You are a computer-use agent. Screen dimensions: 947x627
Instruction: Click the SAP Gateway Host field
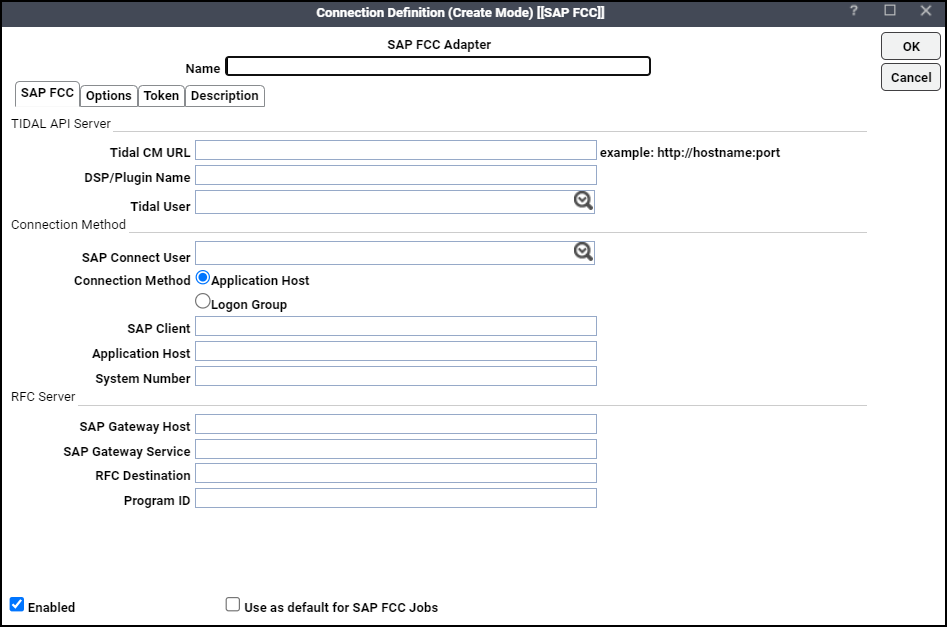[396, 424]
